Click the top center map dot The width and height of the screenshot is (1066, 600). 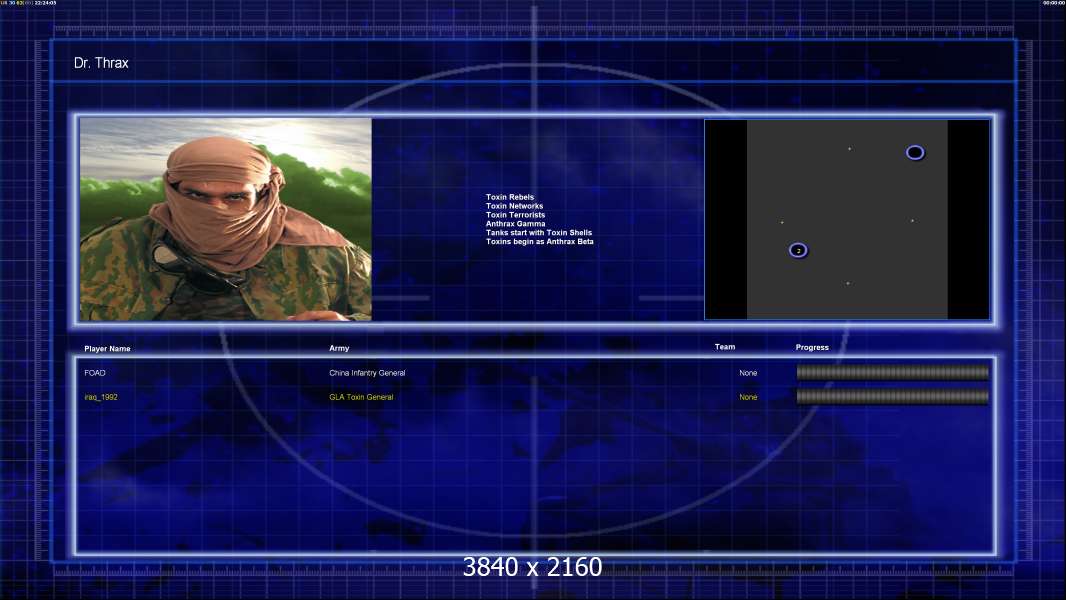tap(849, 149)
